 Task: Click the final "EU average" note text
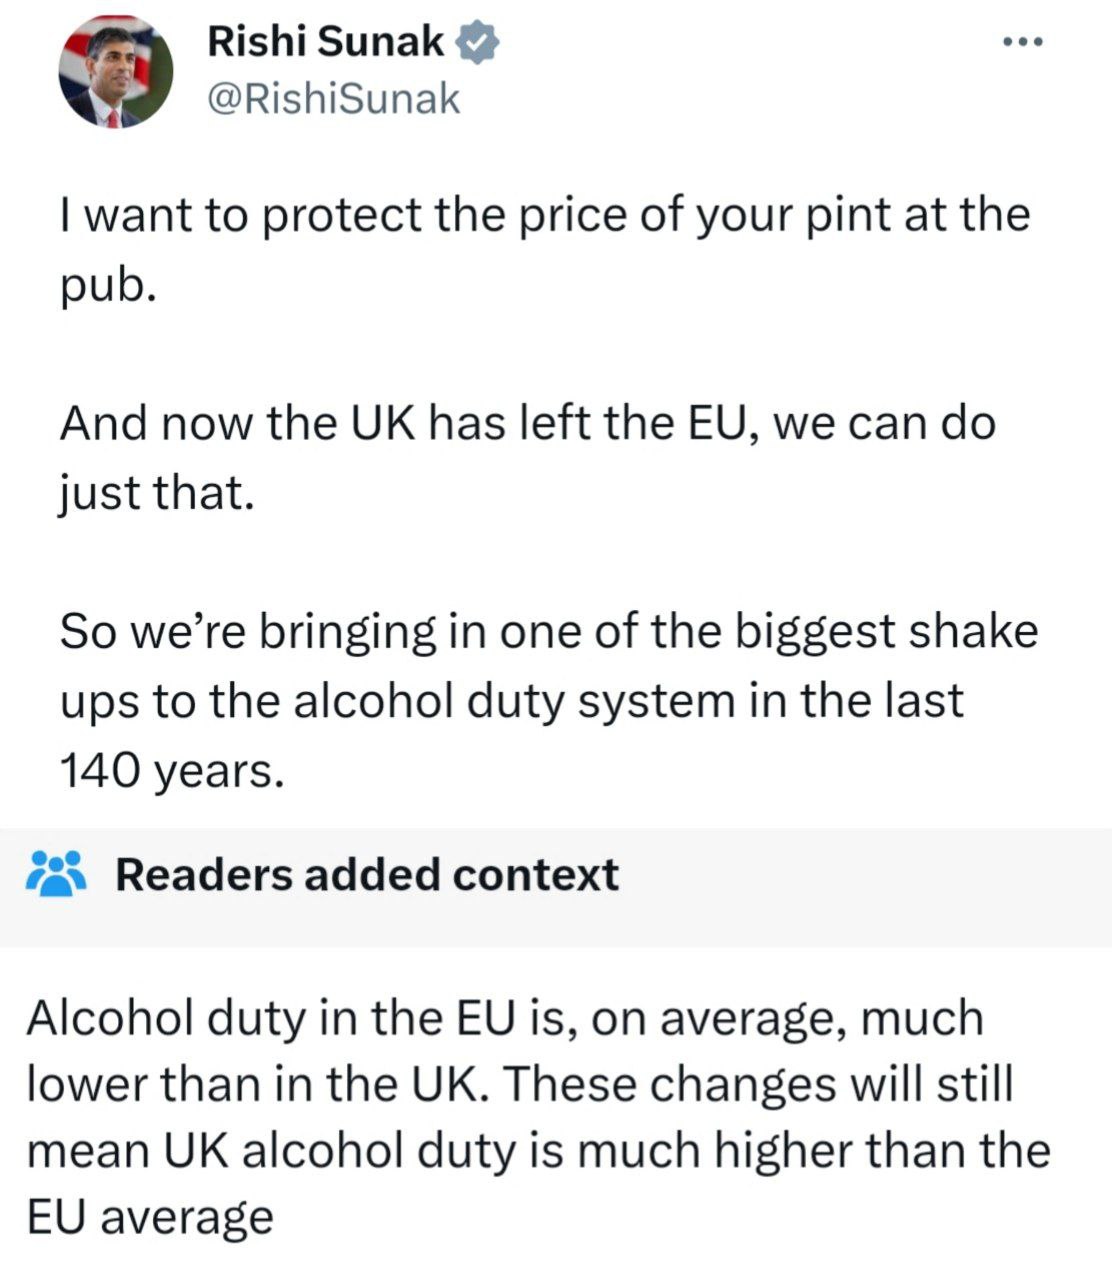point(149,1217)
